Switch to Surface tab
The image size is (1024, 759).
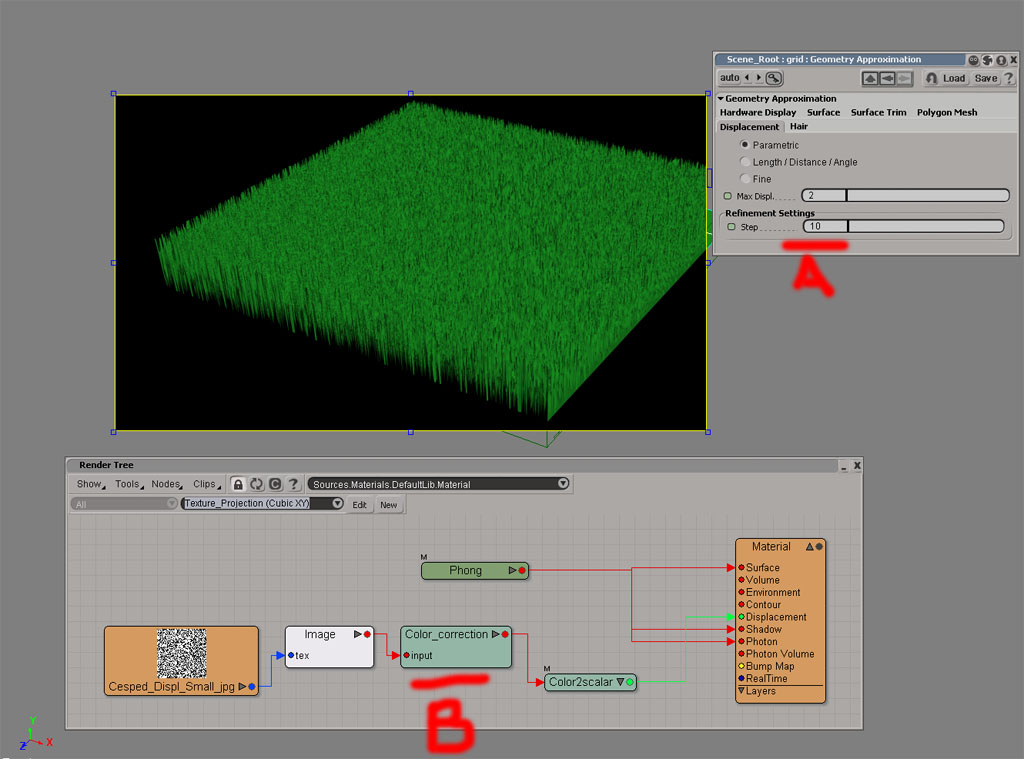(x=824, y=112)
